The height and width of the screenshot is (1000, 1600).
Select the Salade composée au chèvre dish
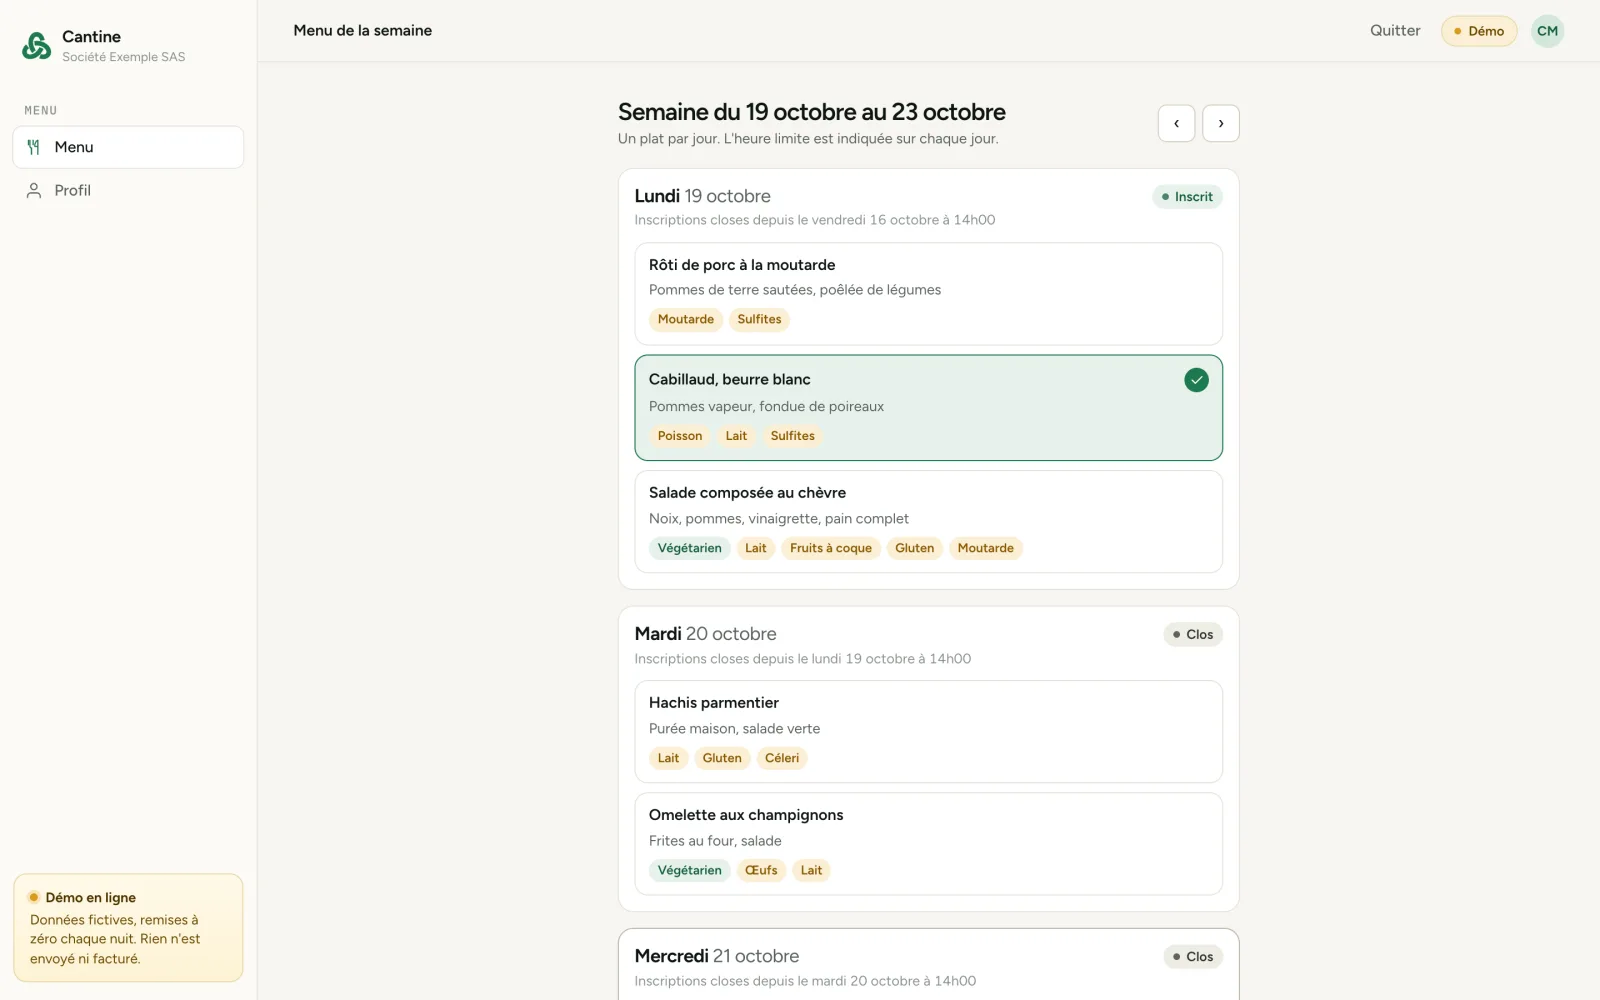(928, 521)
